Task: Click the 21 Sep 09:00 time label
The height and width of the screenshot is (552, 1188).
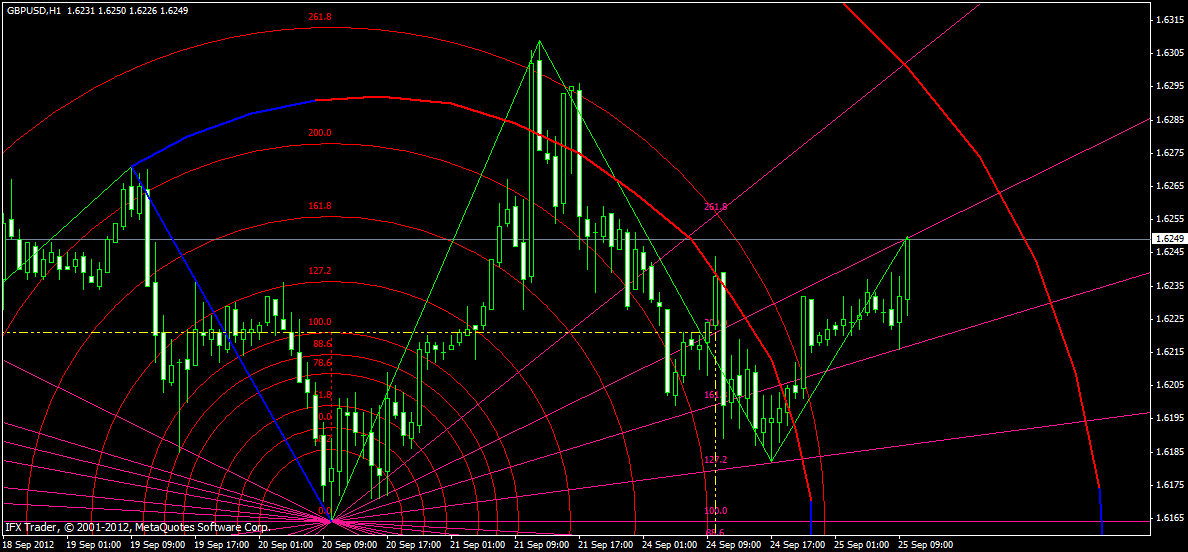Action: click(x=540, y=544)
